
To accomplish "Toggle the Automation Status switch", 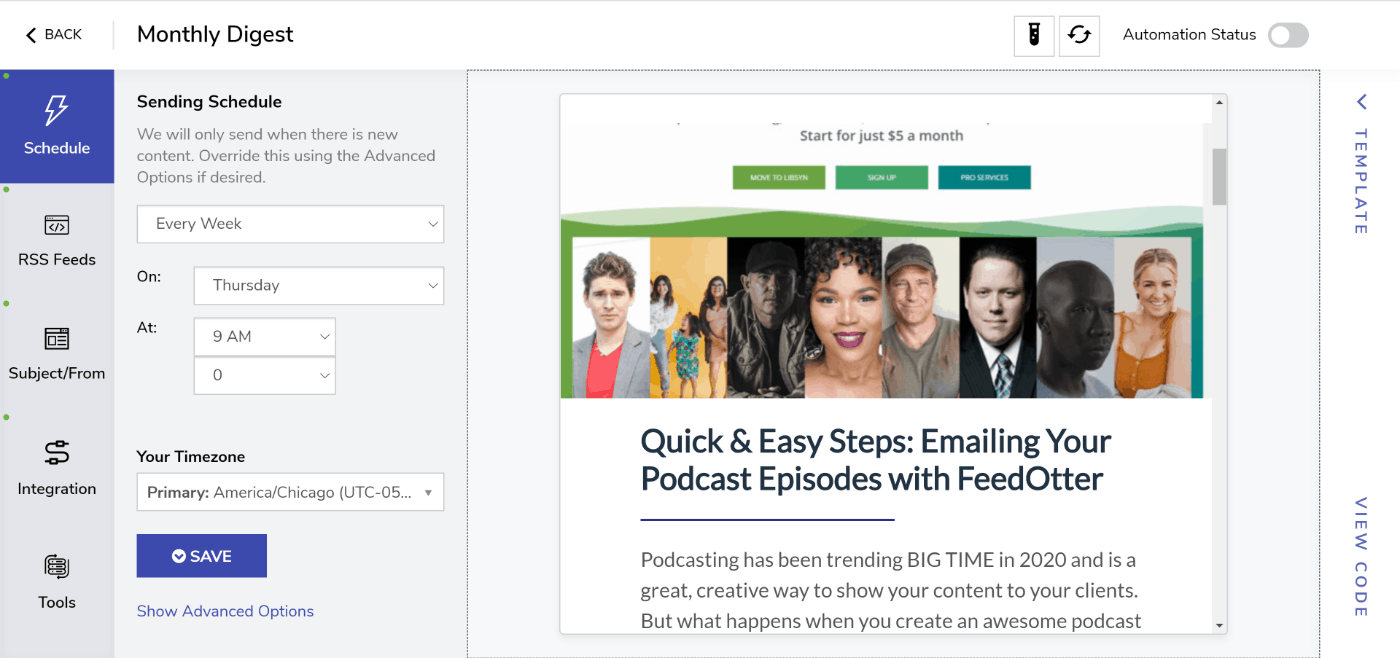I will tap(1288, 35).
